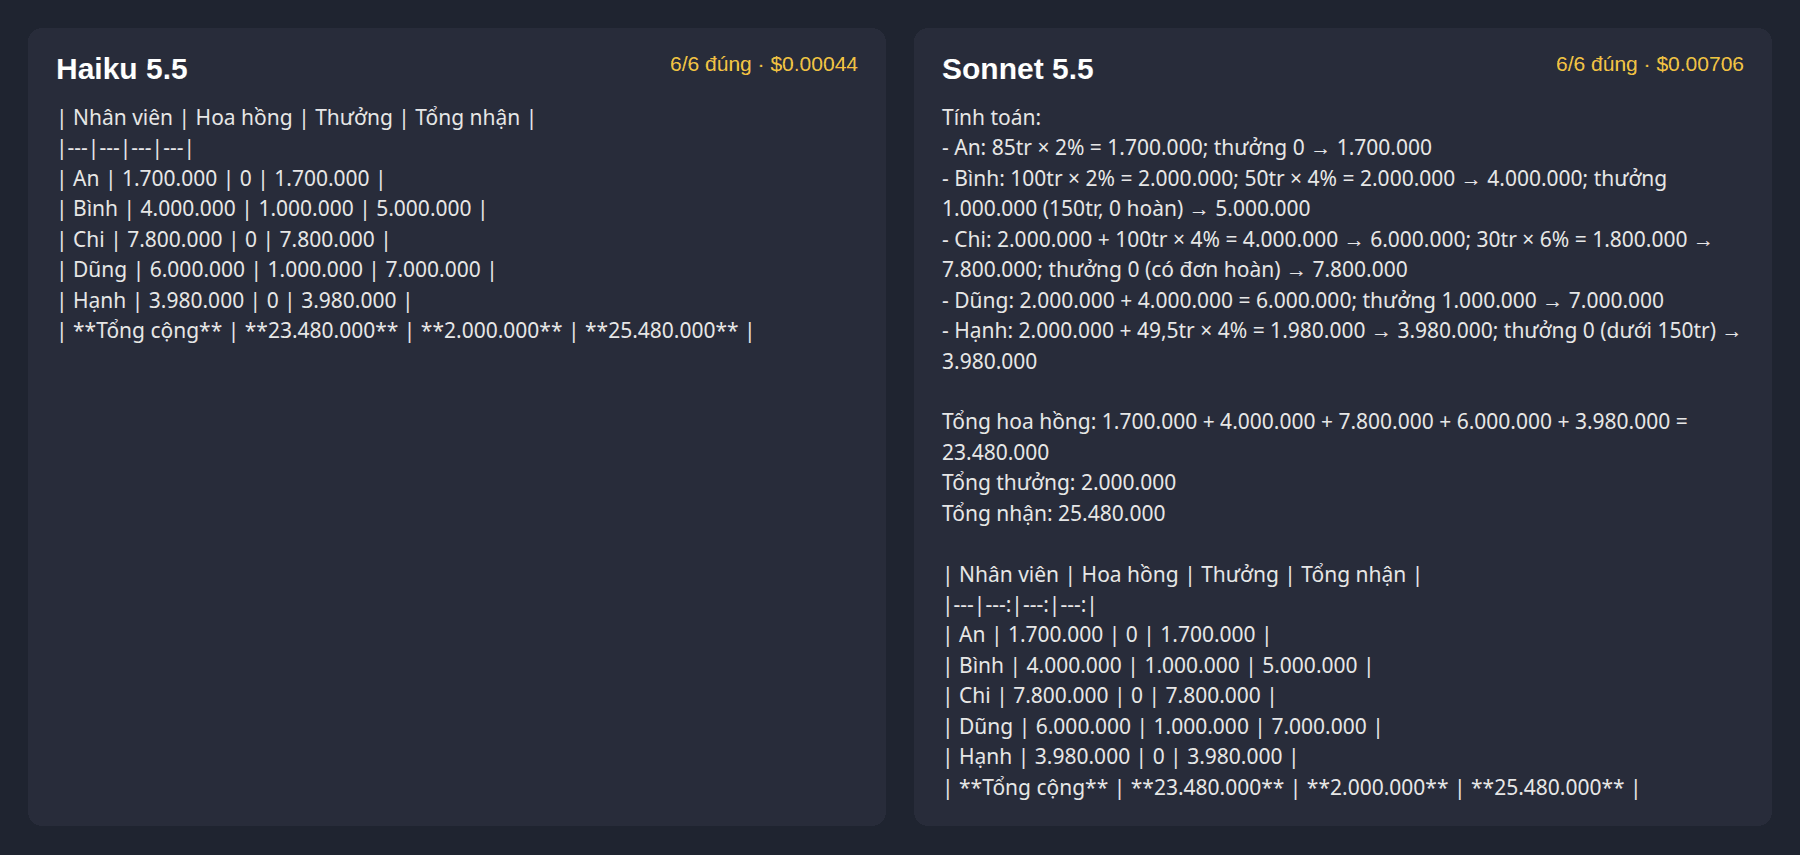The height and width of the screenshot is (855, 1800).
Task: Select the Dũng row in Haiku table
Action: tap(277, 270)
